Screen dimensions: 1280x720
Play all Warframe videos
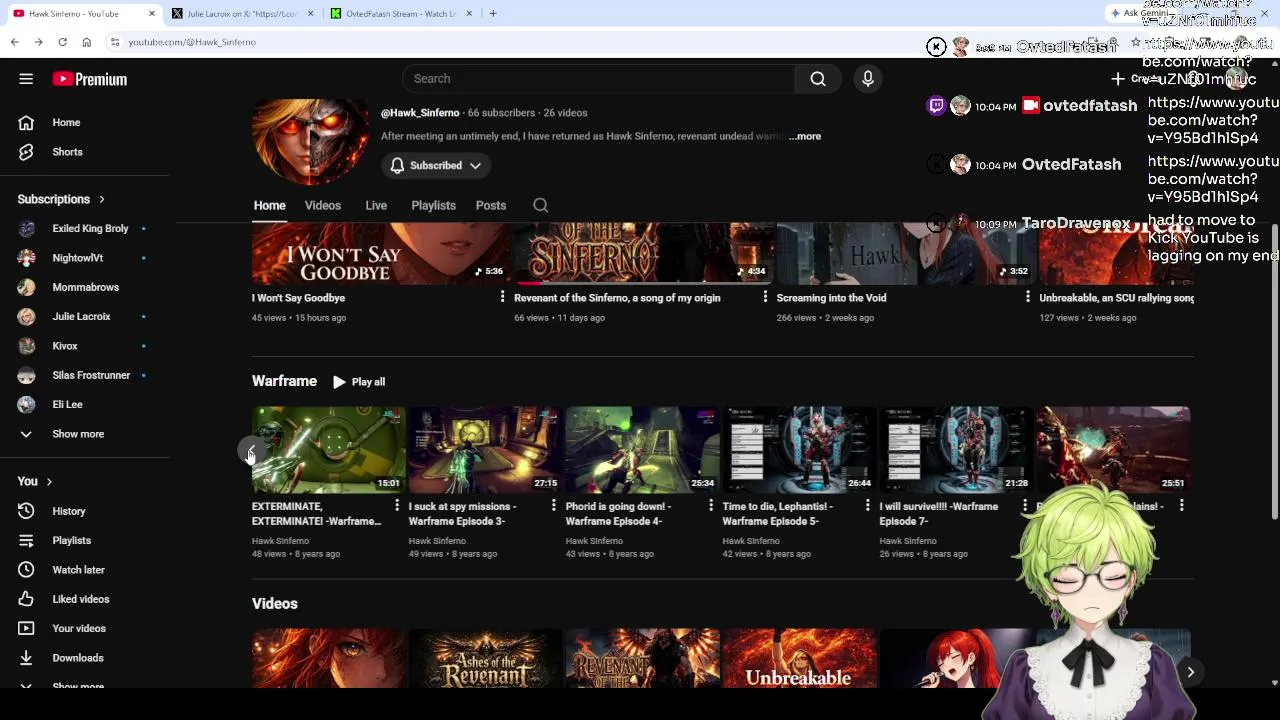pos(359,382)
